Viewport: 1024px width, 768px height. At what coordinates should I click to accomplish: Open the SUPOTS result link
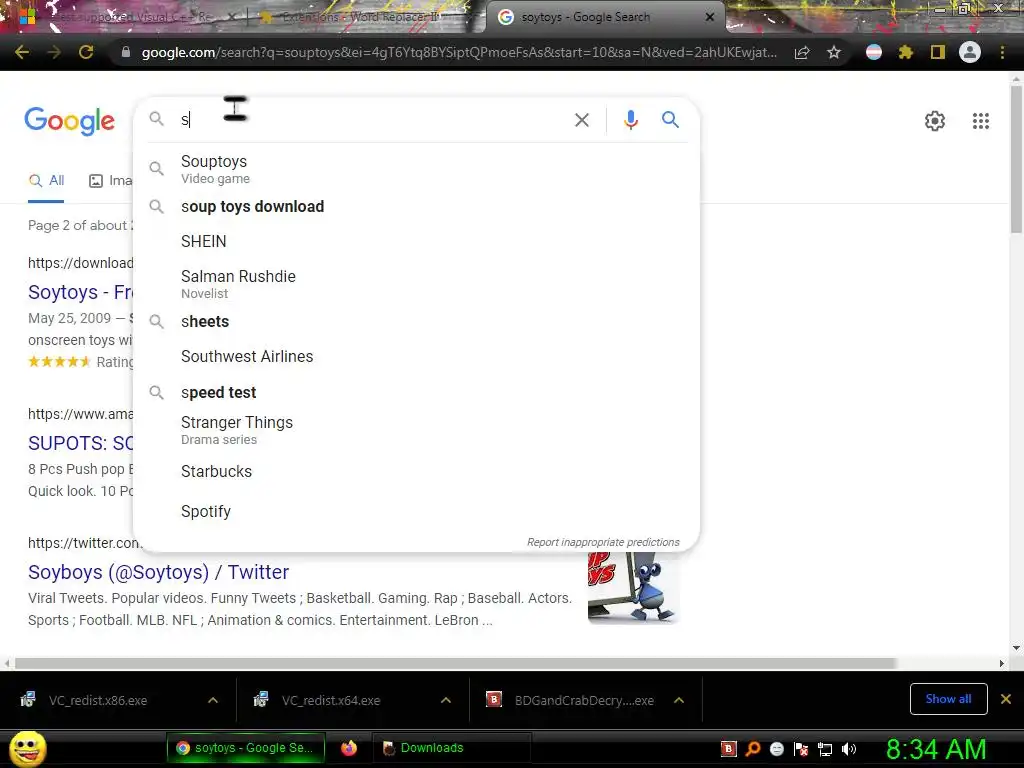[x=80, y=443]
